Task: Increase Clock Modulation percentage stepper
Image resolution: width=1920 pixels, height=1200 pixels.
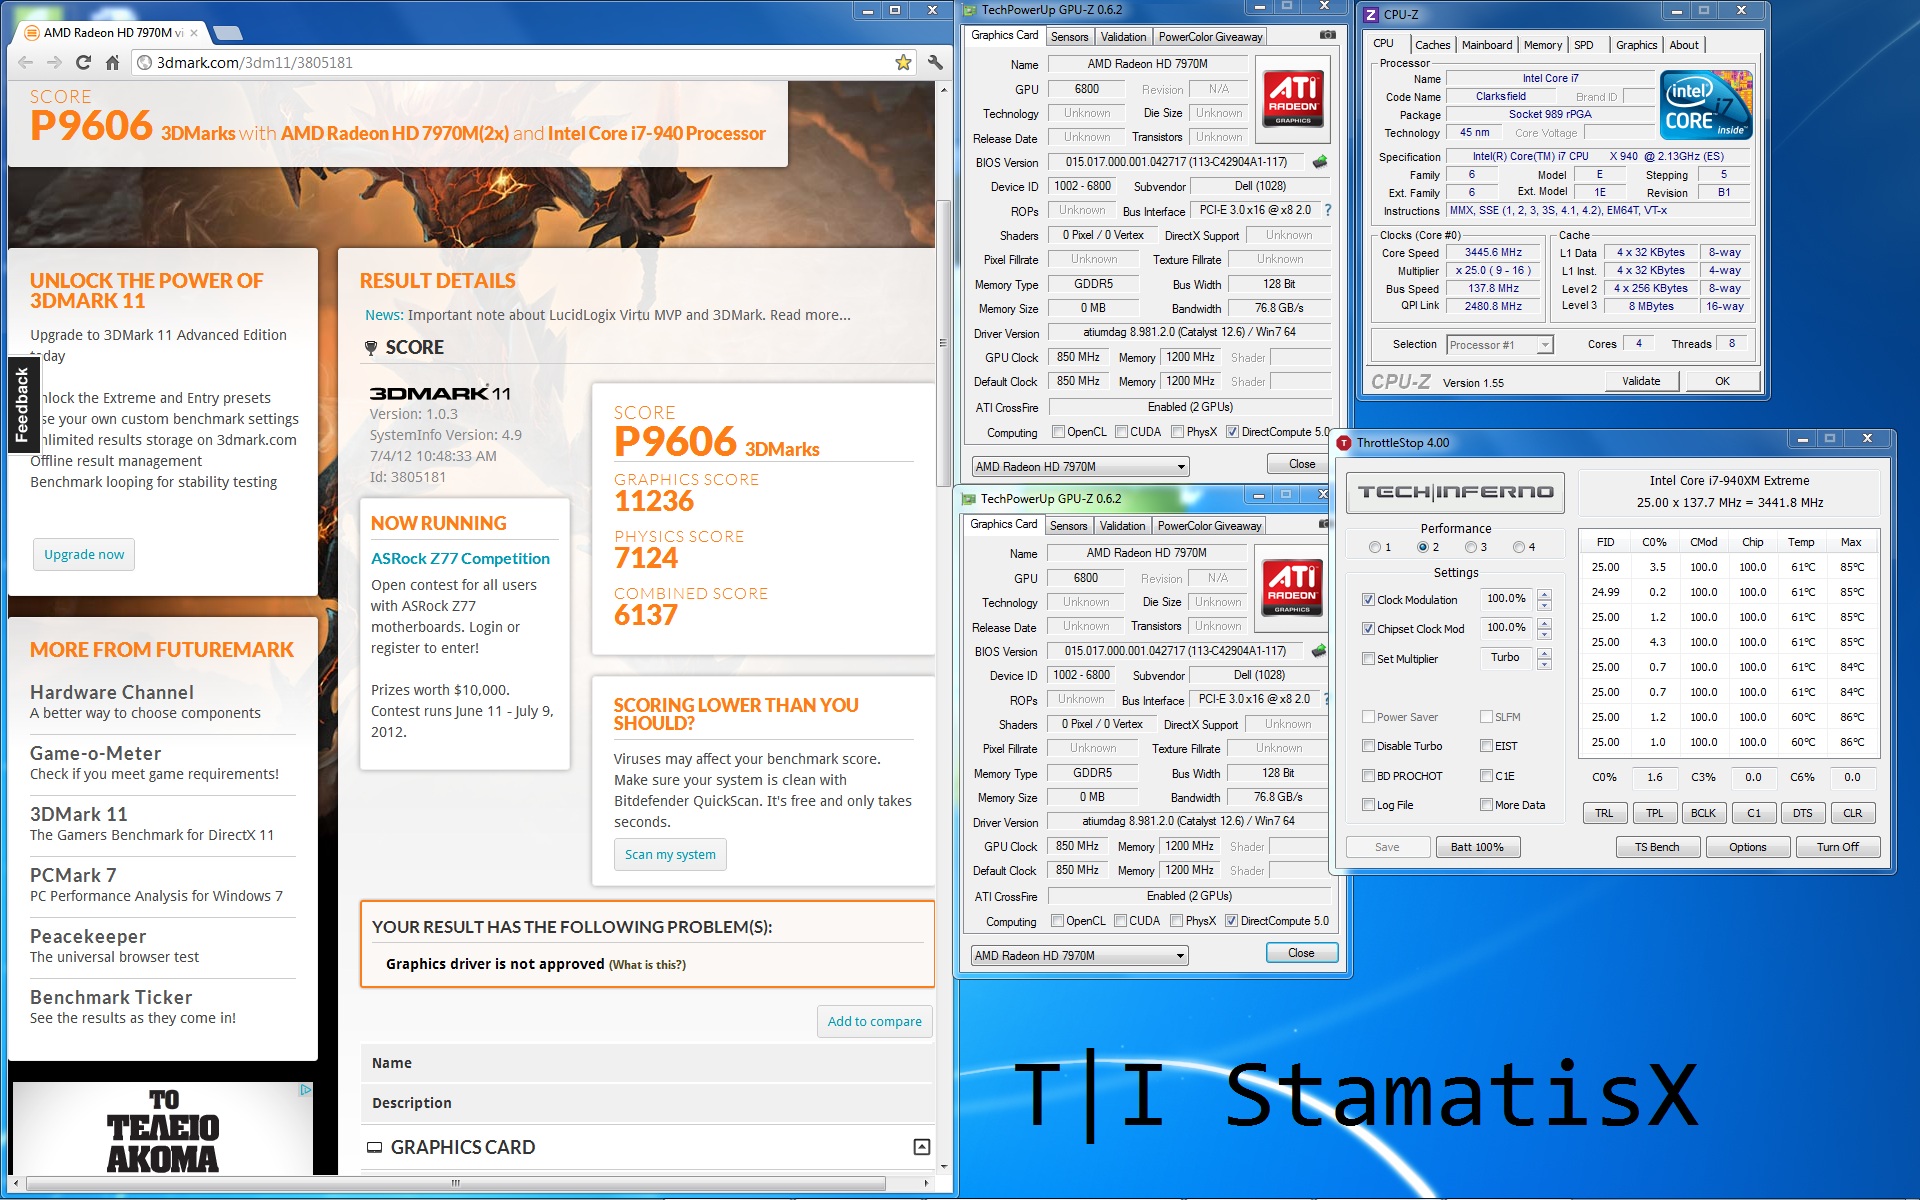Action: click(x=1544, y=594)
